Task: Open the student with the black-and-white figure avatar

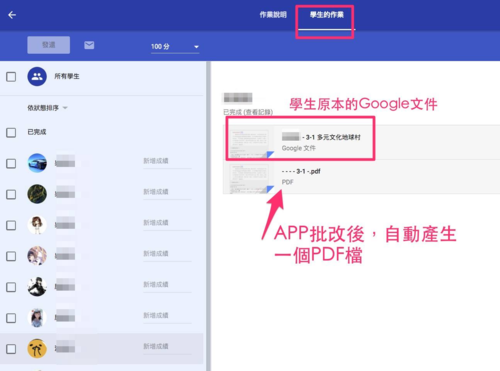Action: pyautogui.click(x=37, y=287)
